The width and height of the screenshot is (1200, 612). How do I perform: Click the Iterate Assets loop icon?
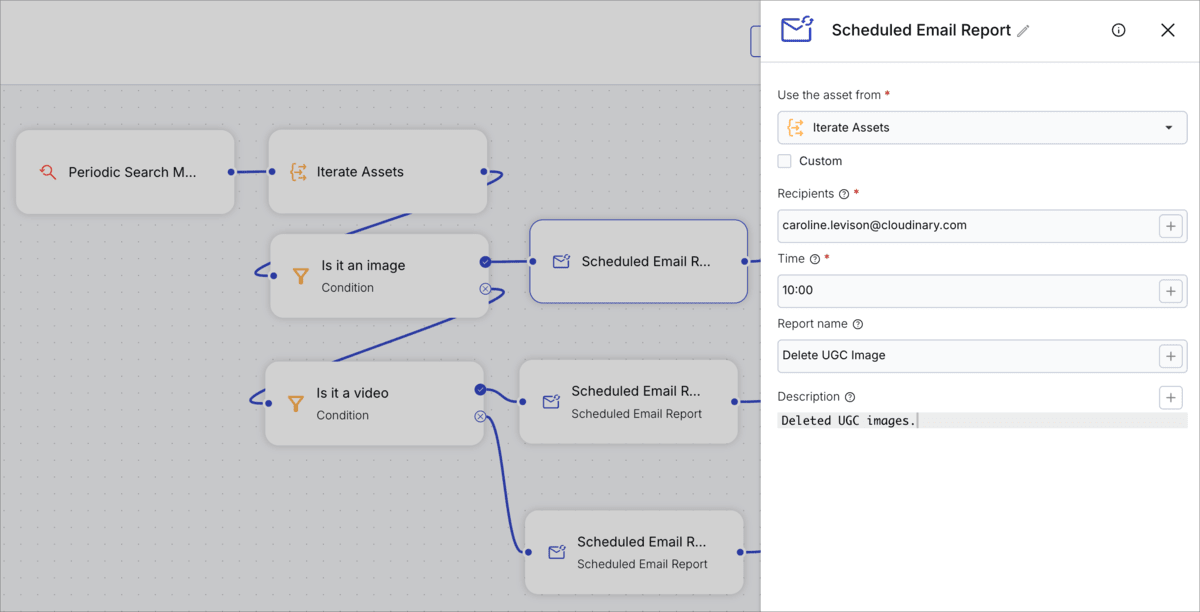point(297,171)
